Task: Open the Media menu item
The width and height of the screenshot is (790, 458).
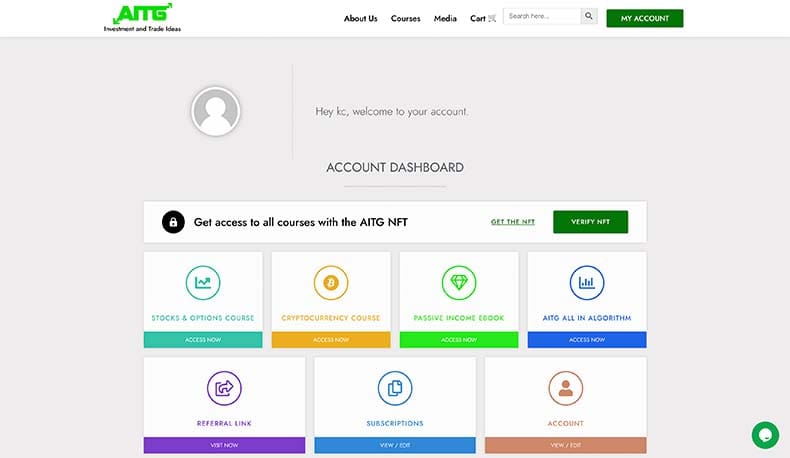Action: click(445, 19)
